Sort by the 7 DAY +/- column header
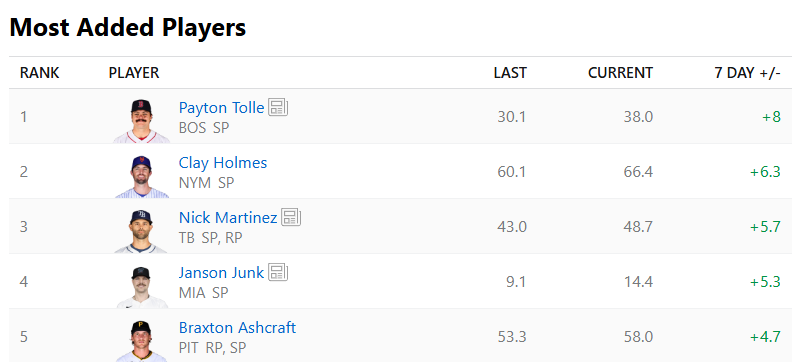This screenshot has height=362, width=802. (747, 73)
